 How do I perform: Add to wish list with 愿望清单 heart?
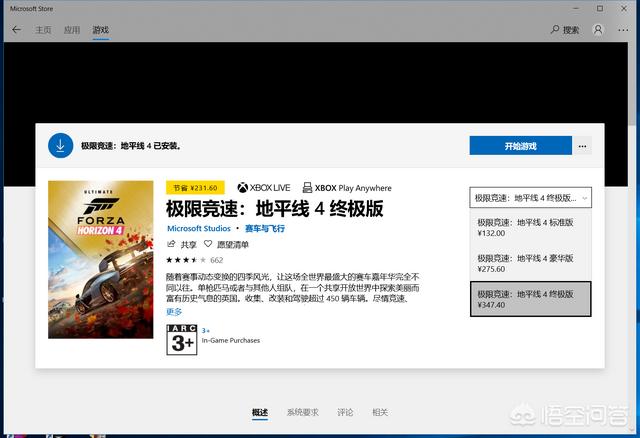point(226,245)
